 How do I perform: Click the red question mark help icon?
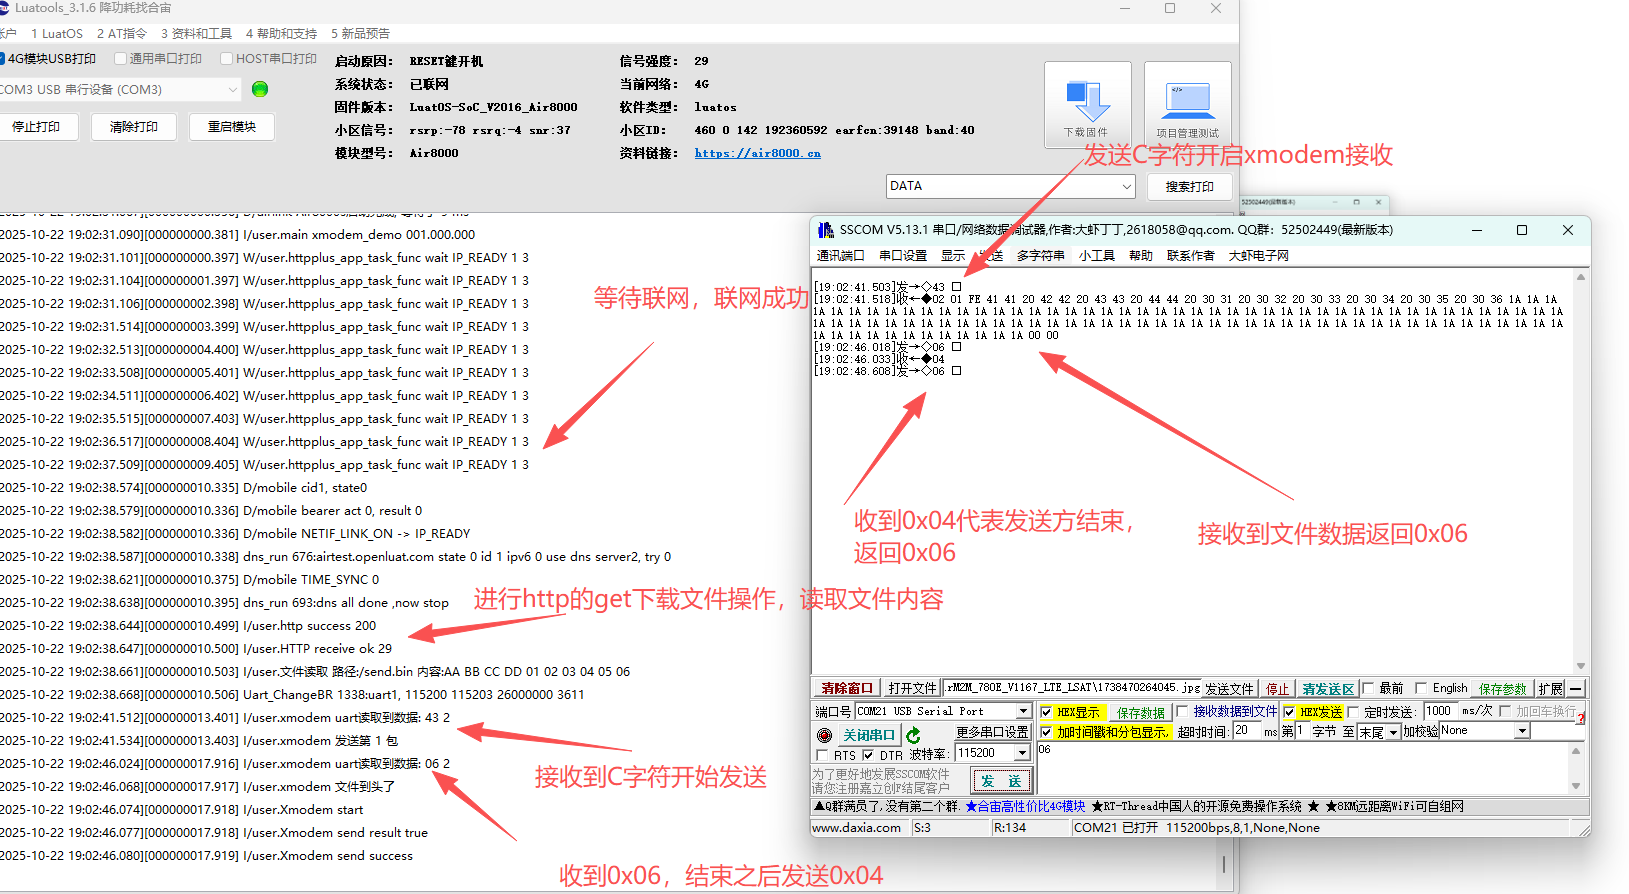1581,718
